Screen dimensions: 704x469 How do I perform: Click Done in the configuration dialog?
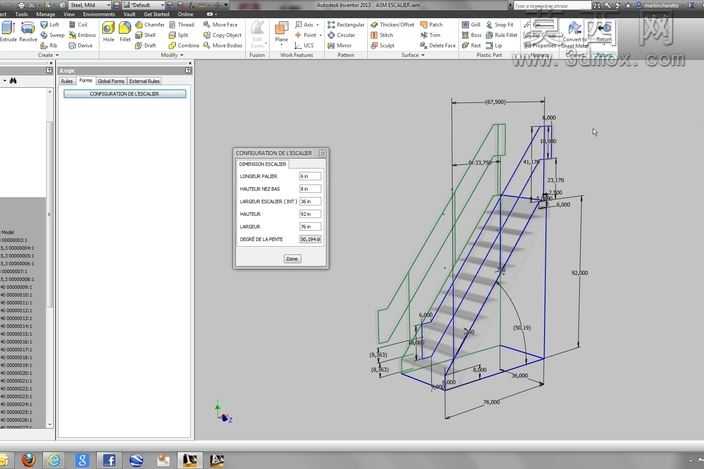[x=292, y=259]
